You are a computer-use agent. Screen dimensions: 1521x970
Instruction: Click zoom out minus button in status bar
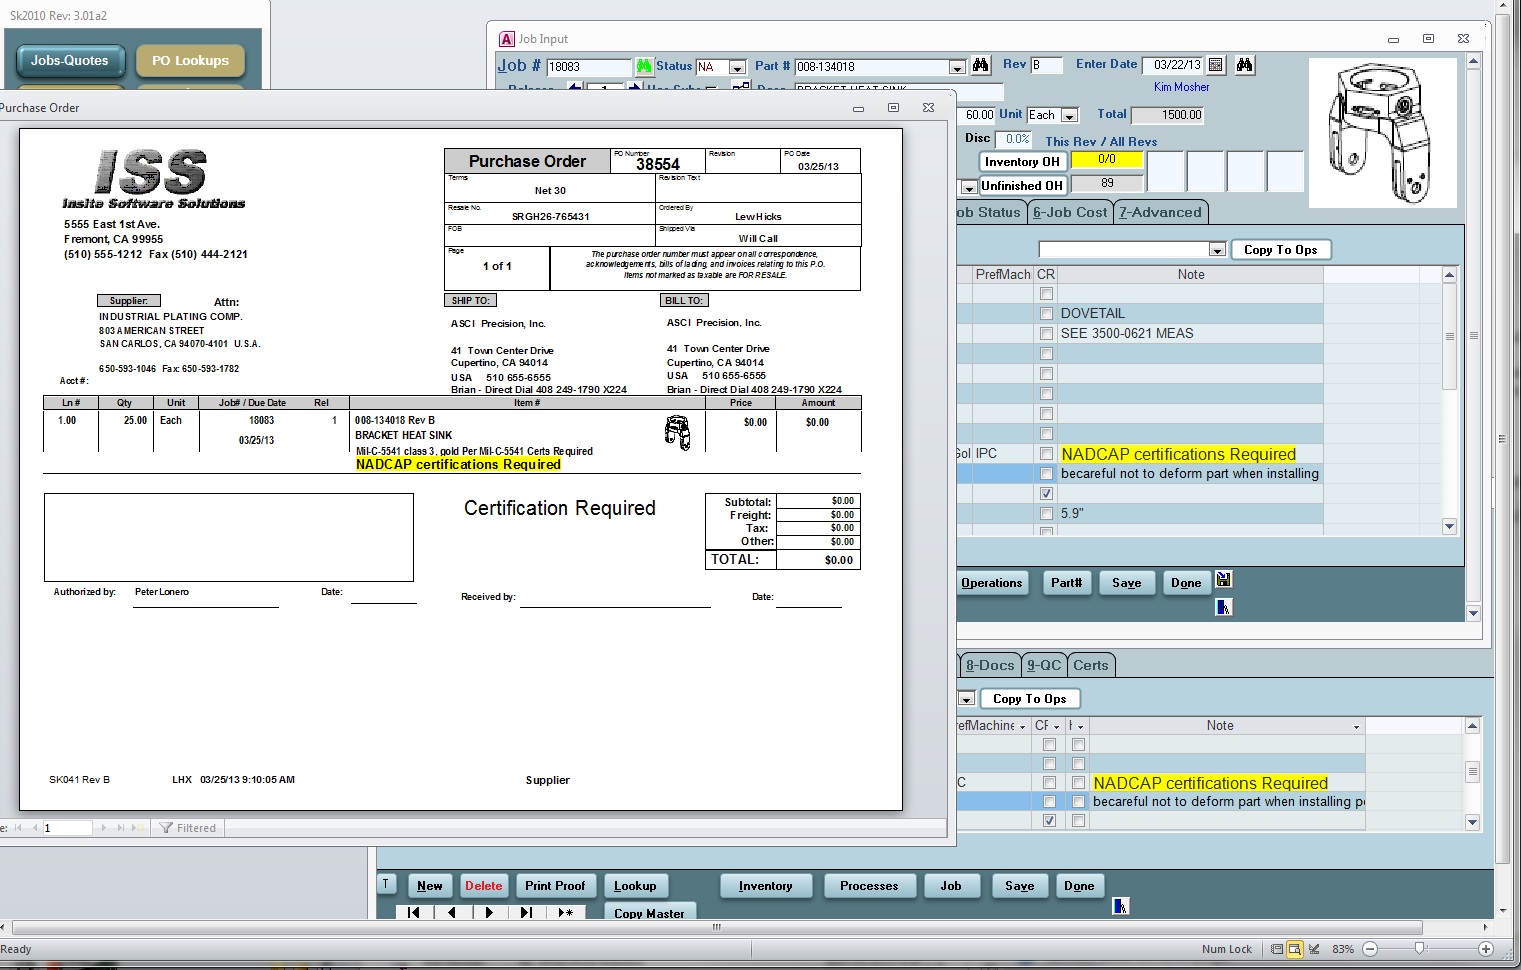pyautogui.click(x=1370, y=949)
